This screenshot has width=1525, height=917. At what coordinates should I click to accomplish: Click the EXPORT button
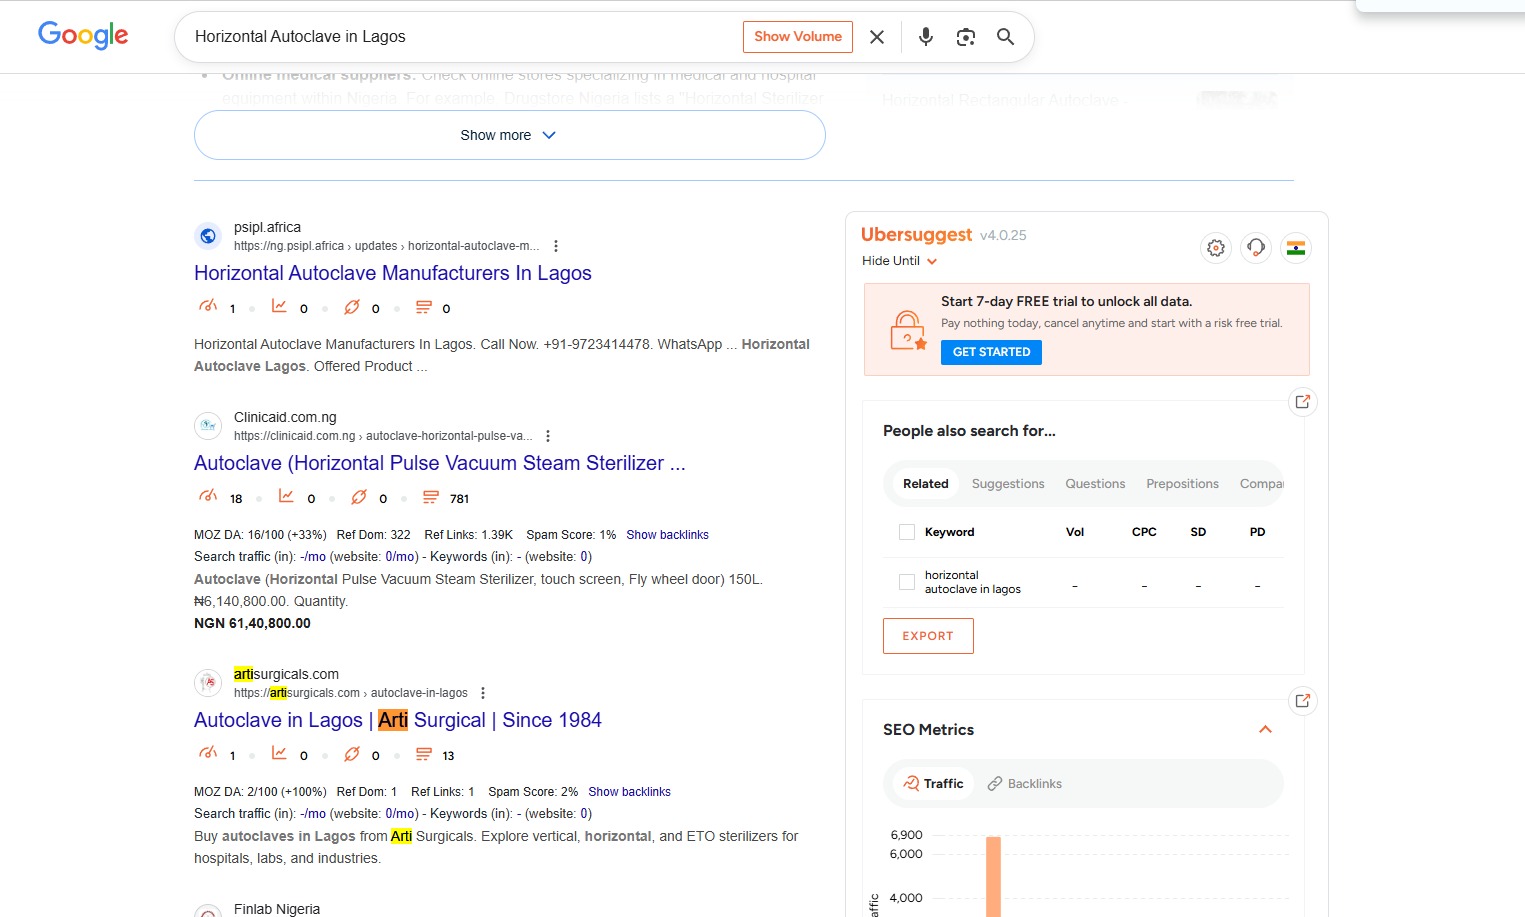(928, 636)
